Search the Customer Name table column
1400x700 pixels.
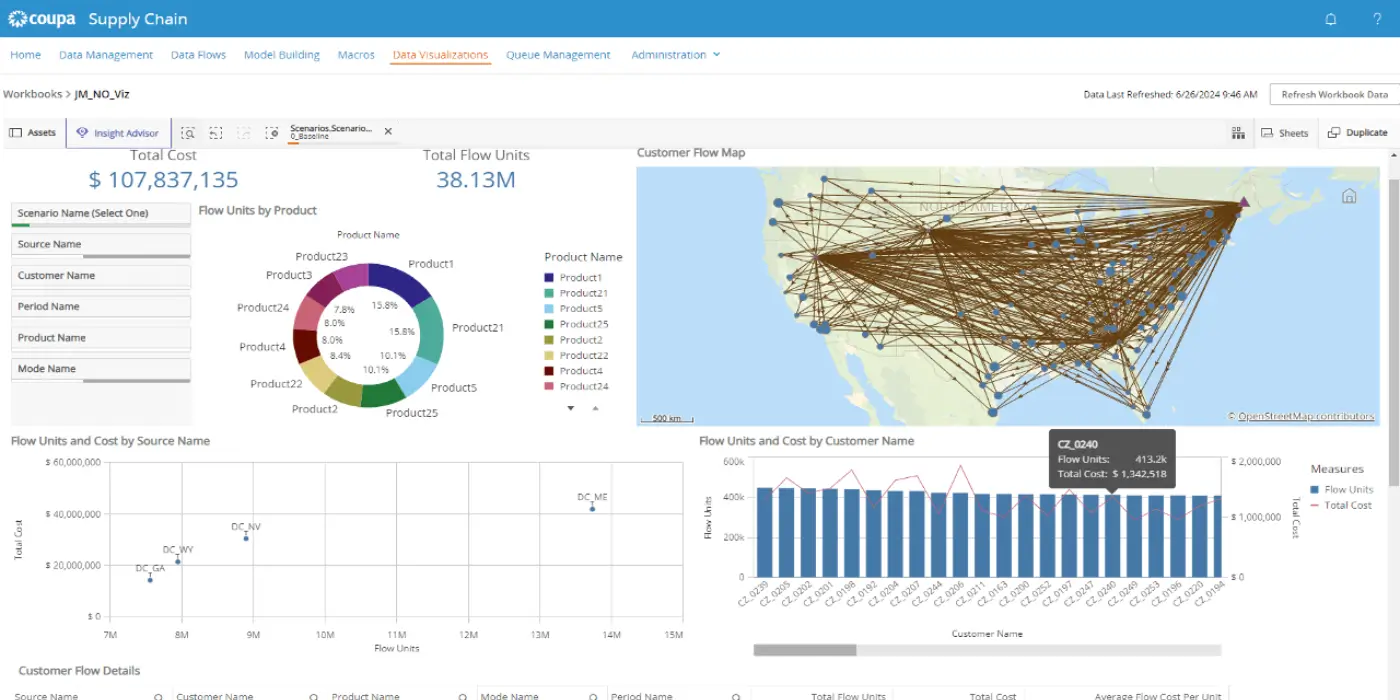pos(314,696)
